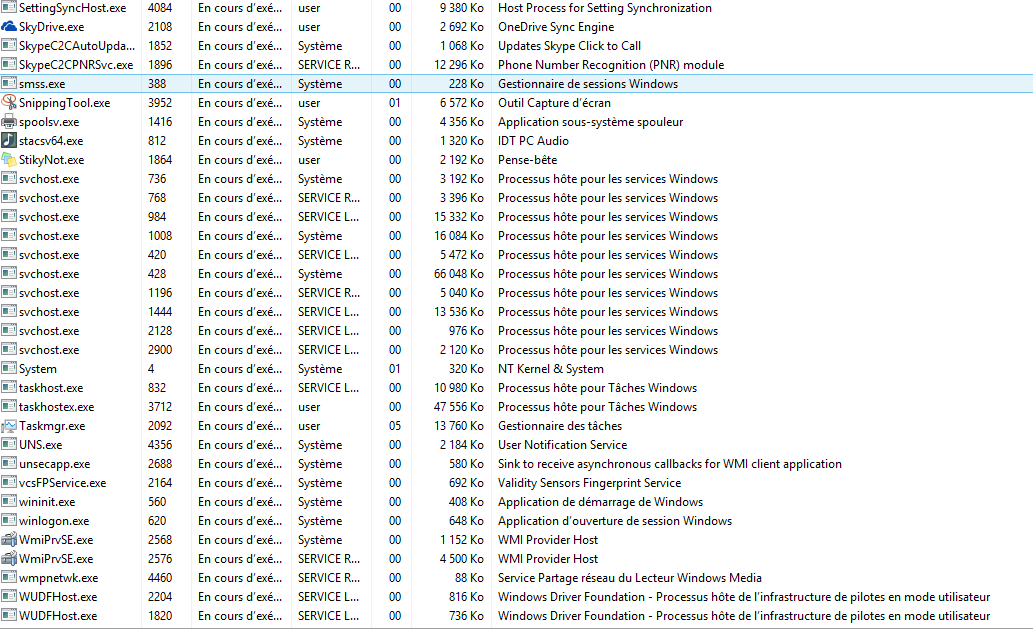Select the StikyNot.exe process name

(51, 160)
